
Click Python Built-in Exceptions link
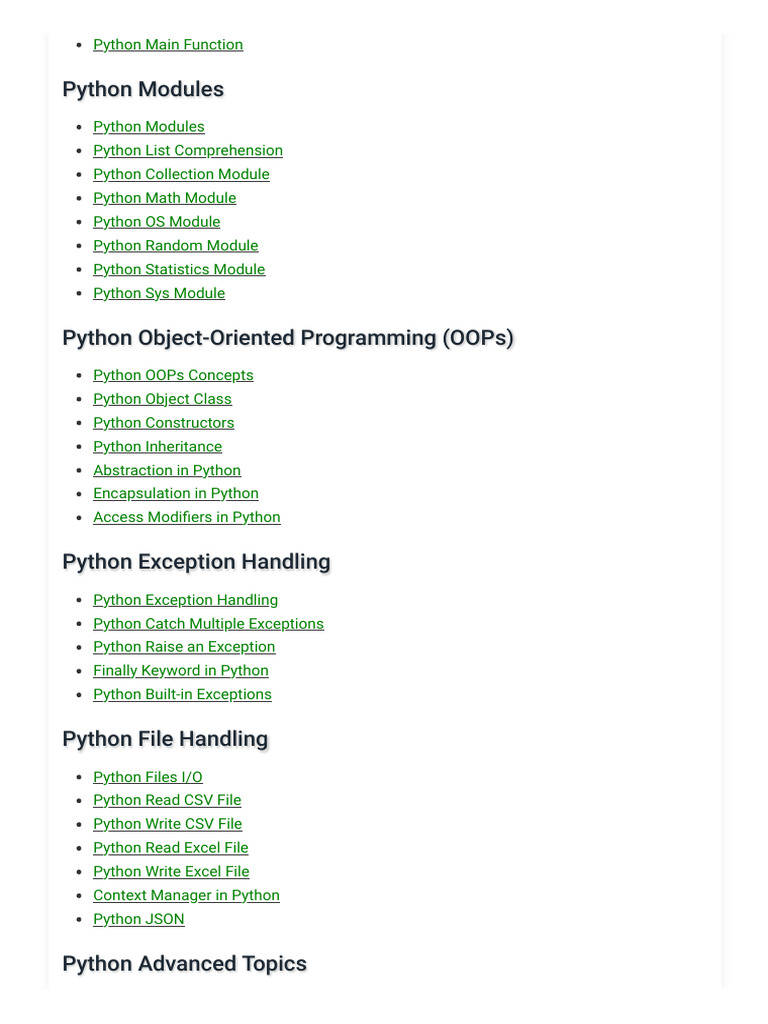(x=182, y=694)
